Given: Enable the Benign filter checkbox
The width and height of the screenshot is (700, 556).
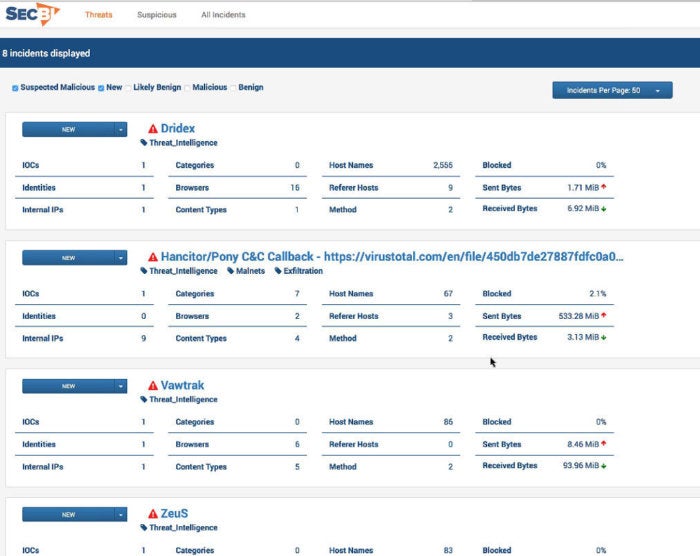Looking at the screenshot, I should [233, 88].
